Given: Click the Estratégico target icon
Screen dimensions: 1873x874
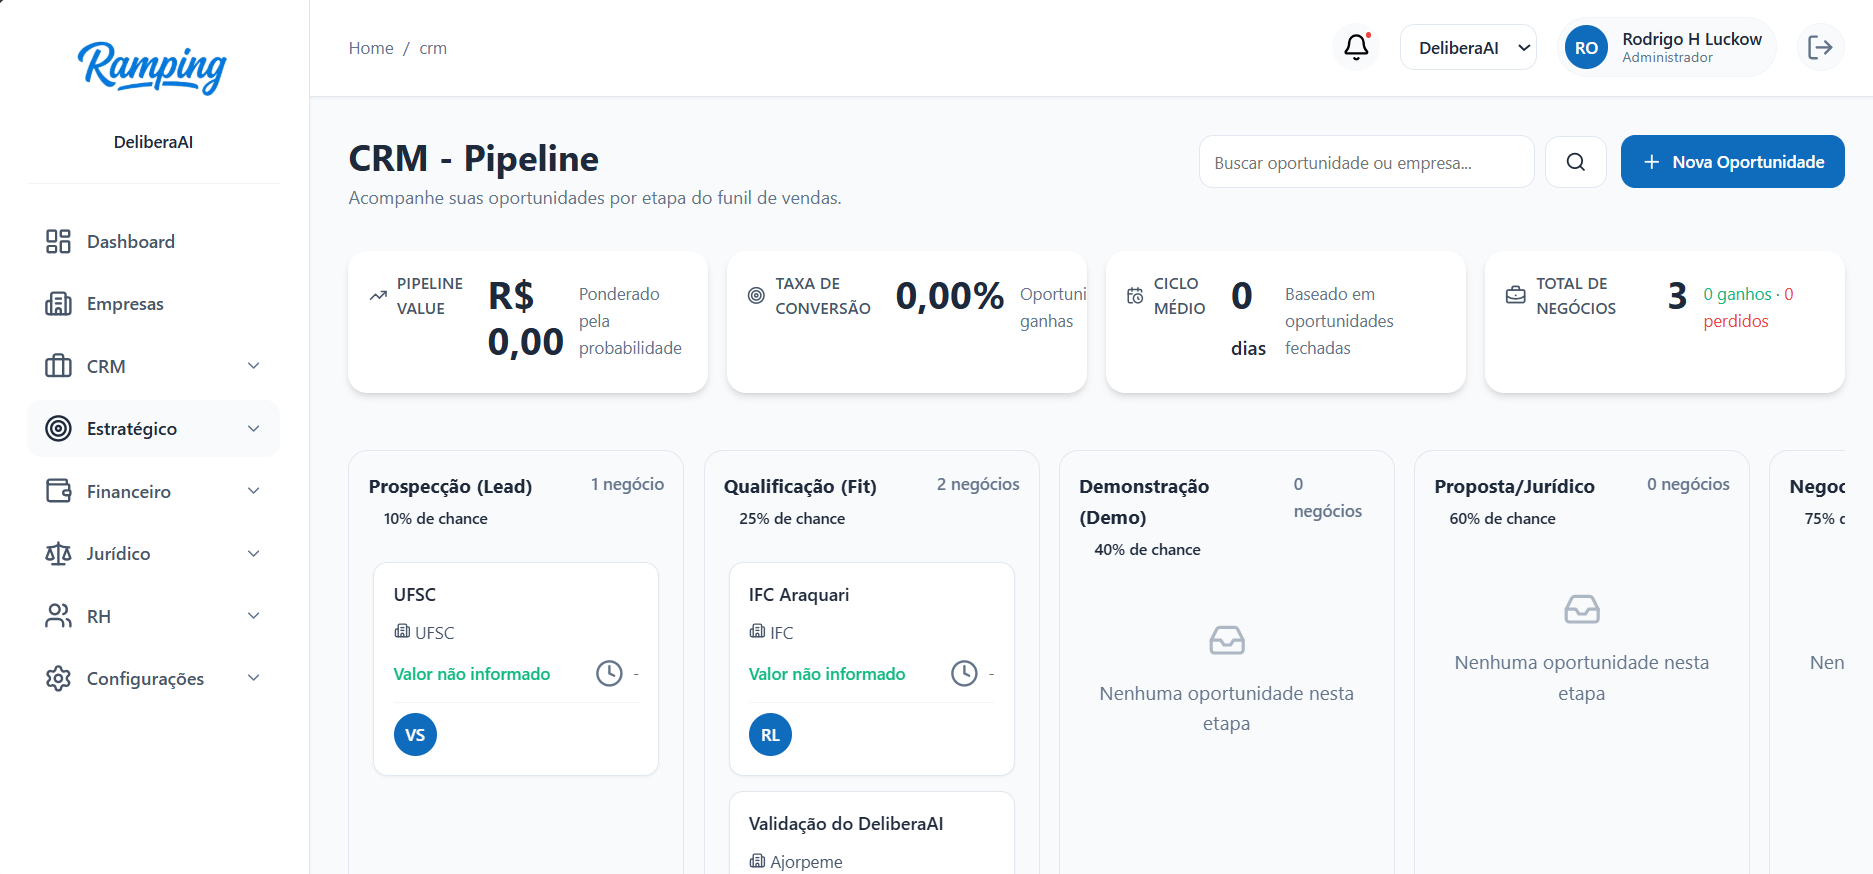Looking at the screenshot, I should [58, 428].
